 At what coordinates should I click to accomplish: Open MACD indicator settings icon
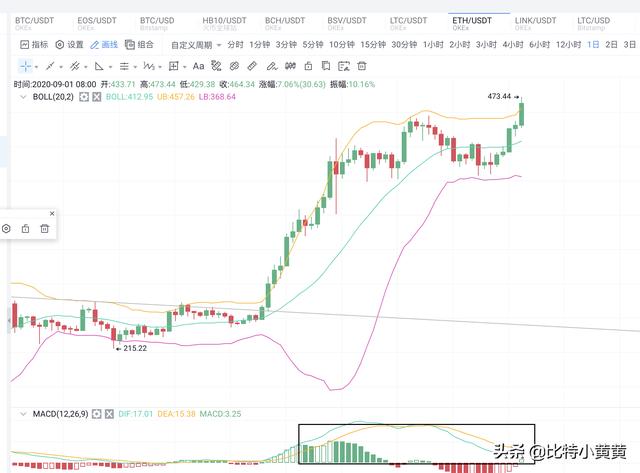click(97, 414)
